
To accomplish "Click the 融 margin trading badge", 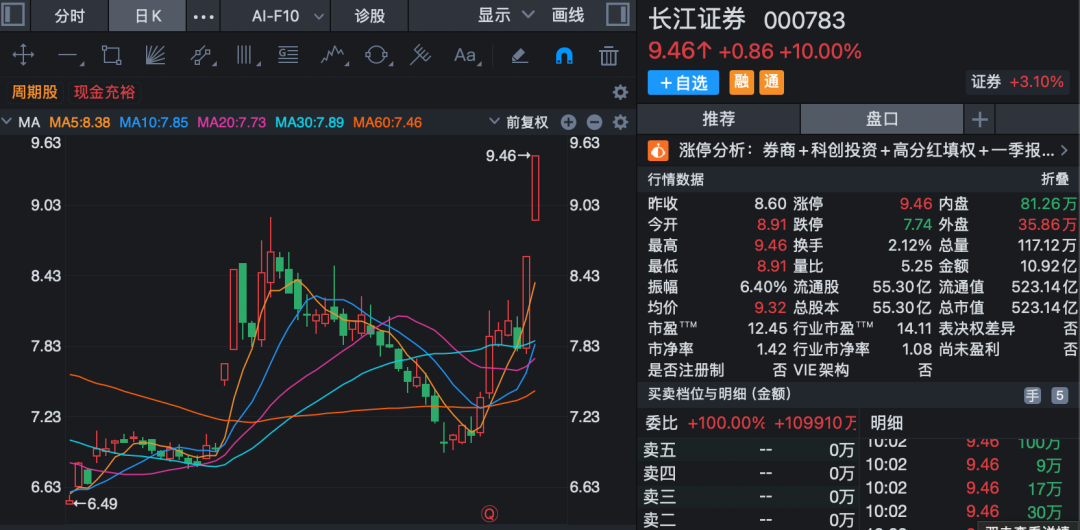I will click(x=741, y=83).
